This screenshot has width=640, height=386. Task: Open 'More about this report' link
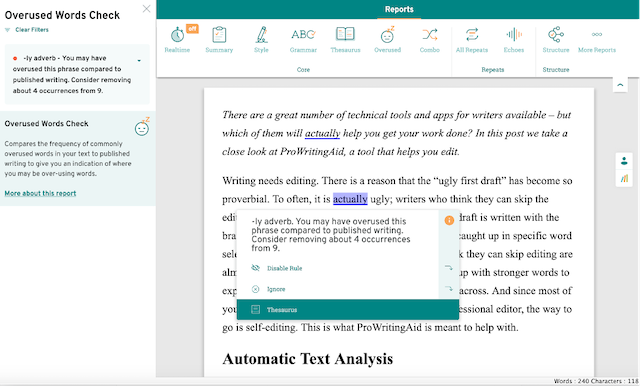[x=40, y=193]
